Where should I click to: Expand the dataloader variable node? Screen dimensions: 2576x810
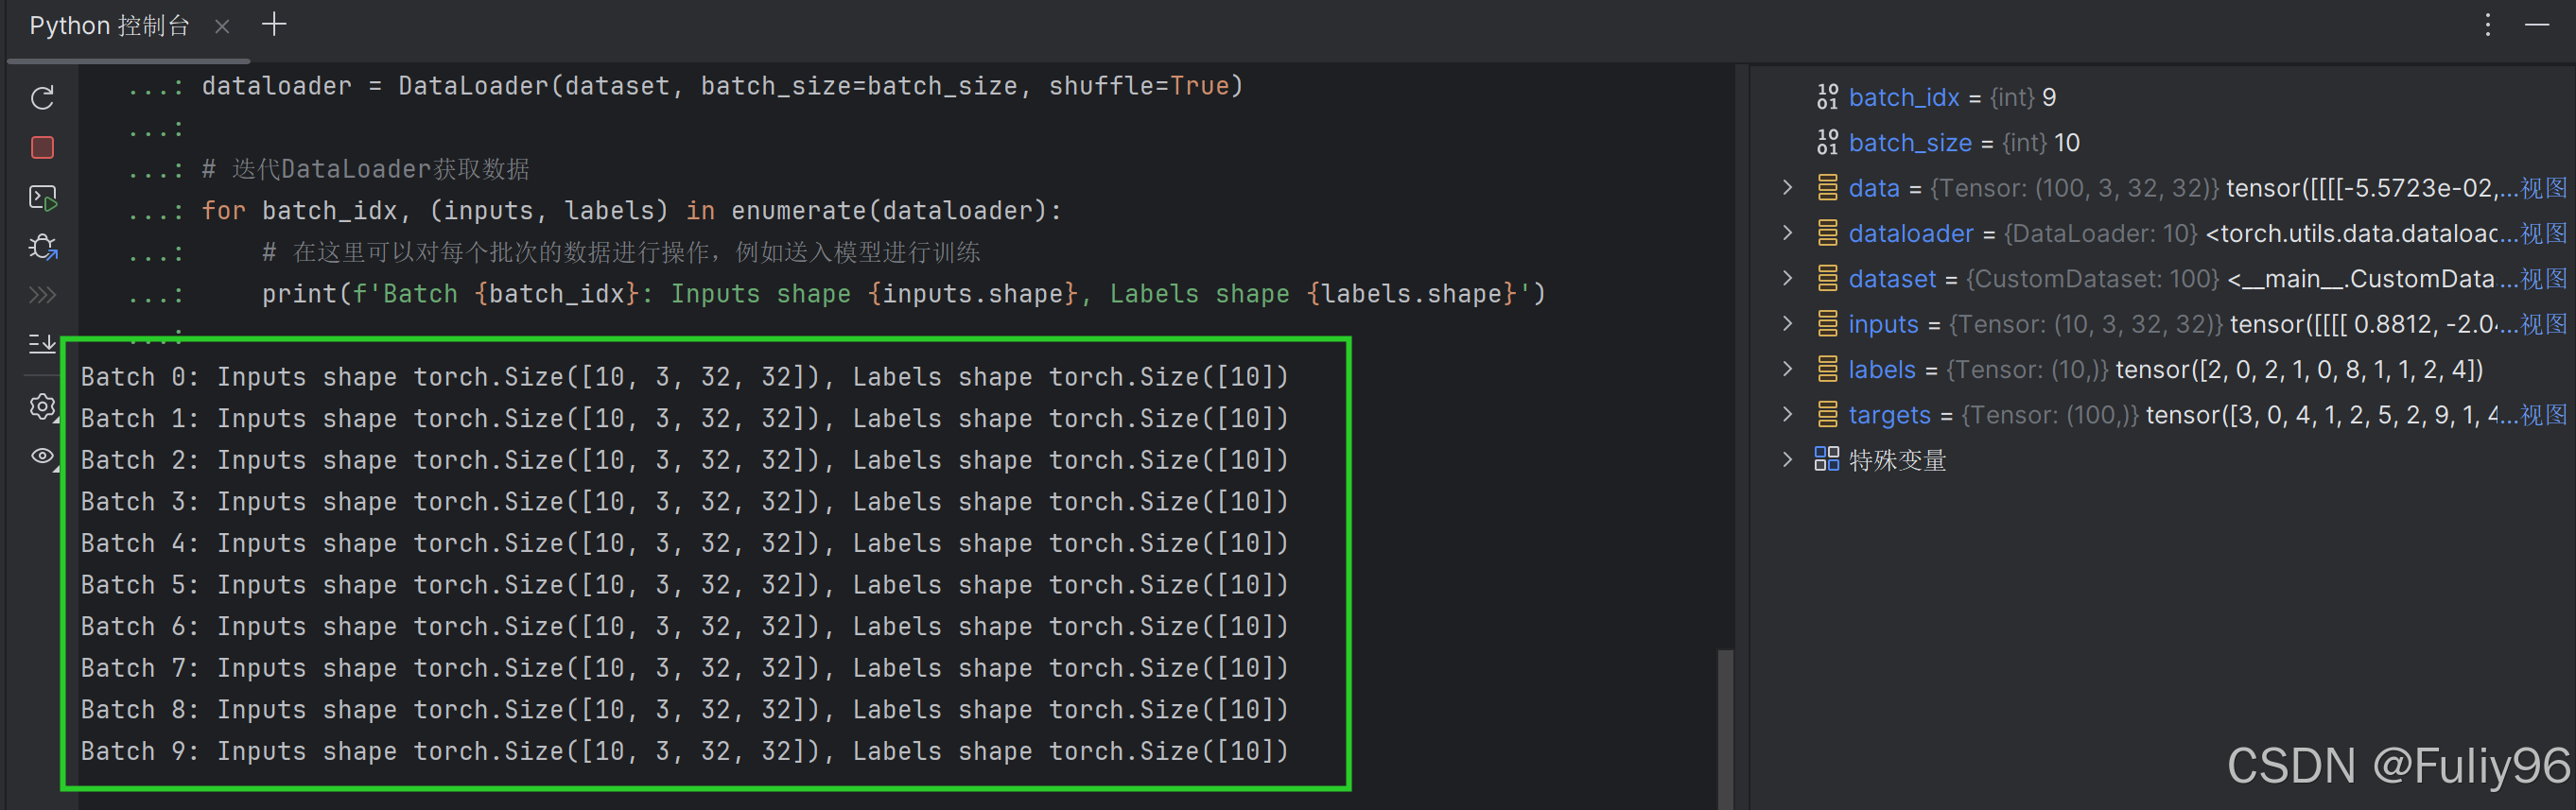click(1787, 233)
